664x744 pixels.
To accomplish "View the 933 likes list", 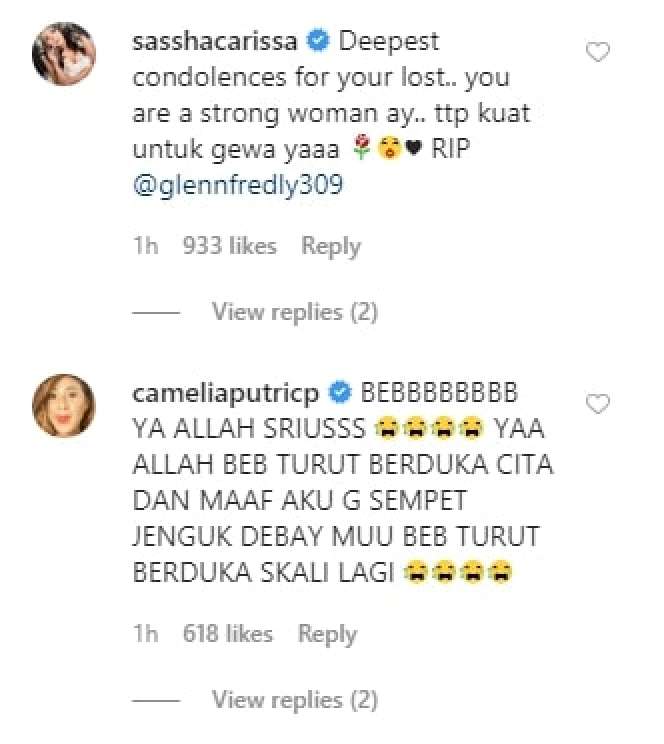I will [x=230, y=246].
